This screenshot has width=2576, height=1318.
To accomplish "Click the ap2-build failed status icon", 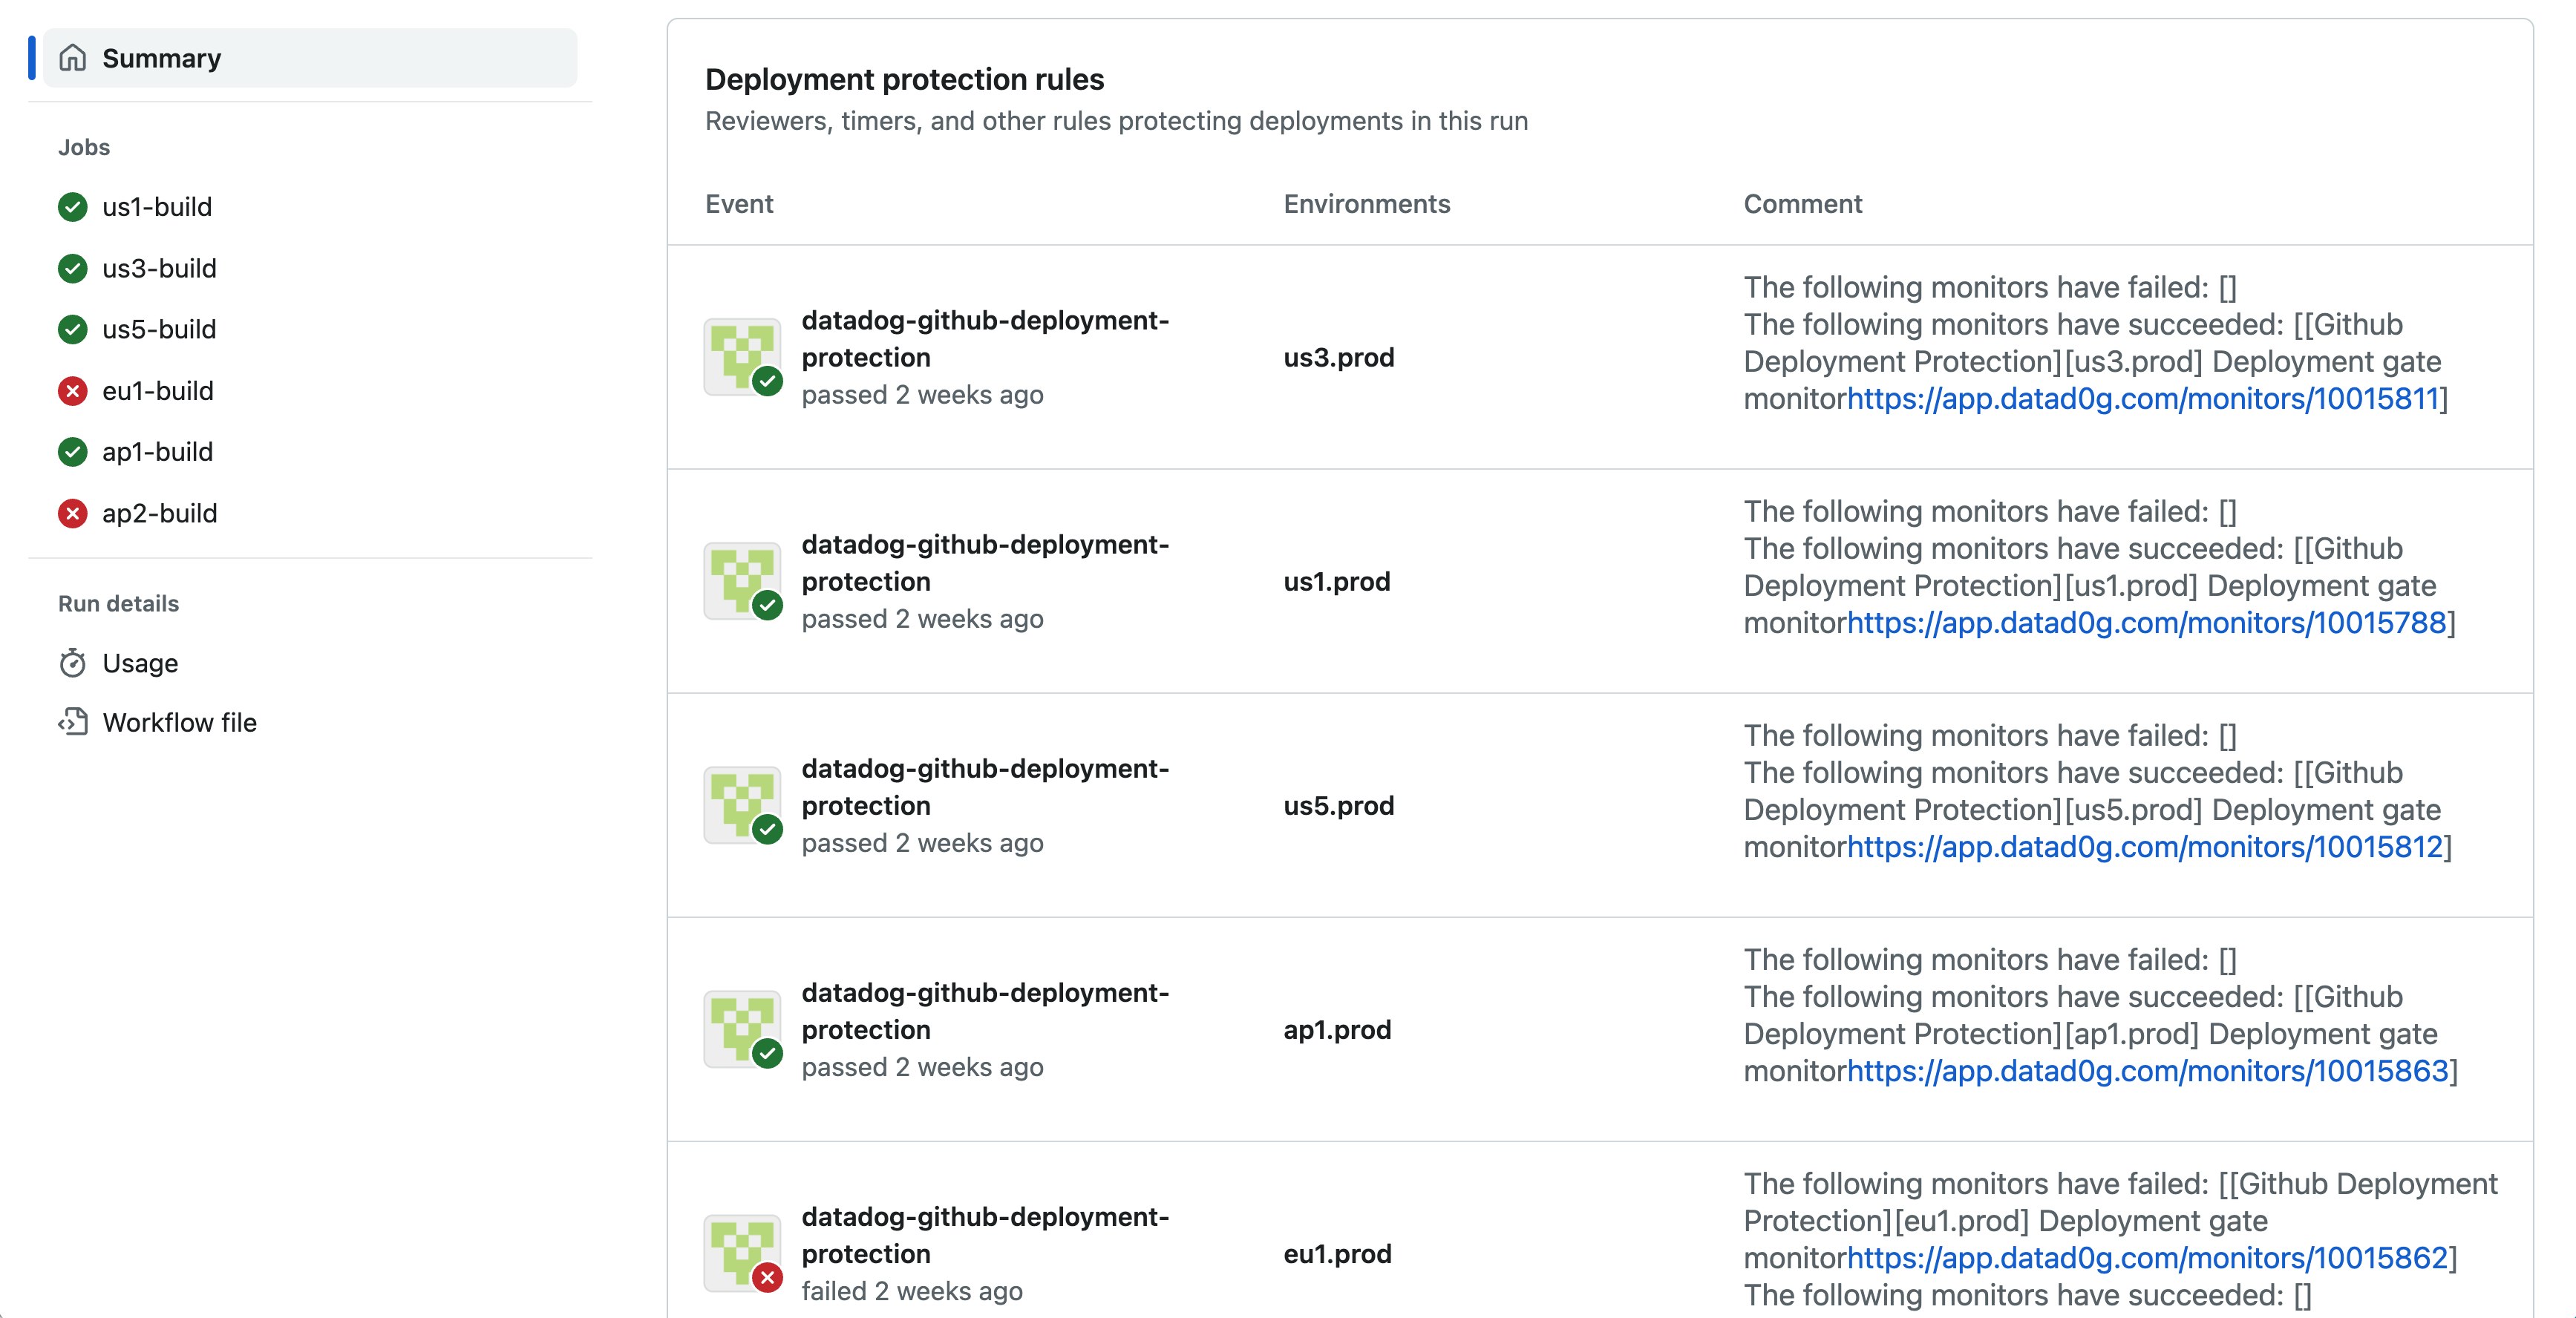I will click(72, 513).
